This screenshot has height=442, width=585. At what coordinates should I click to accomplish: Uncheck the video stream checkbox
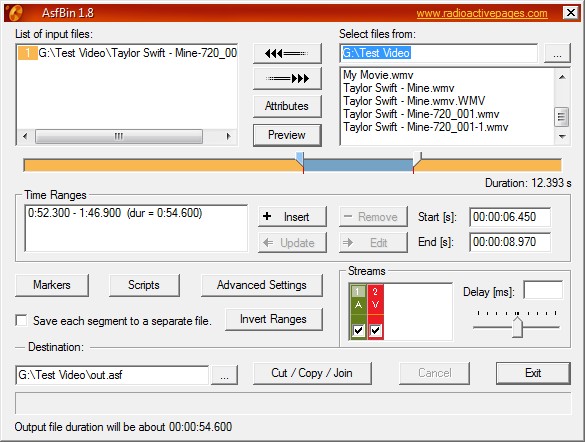click(375, 330)
